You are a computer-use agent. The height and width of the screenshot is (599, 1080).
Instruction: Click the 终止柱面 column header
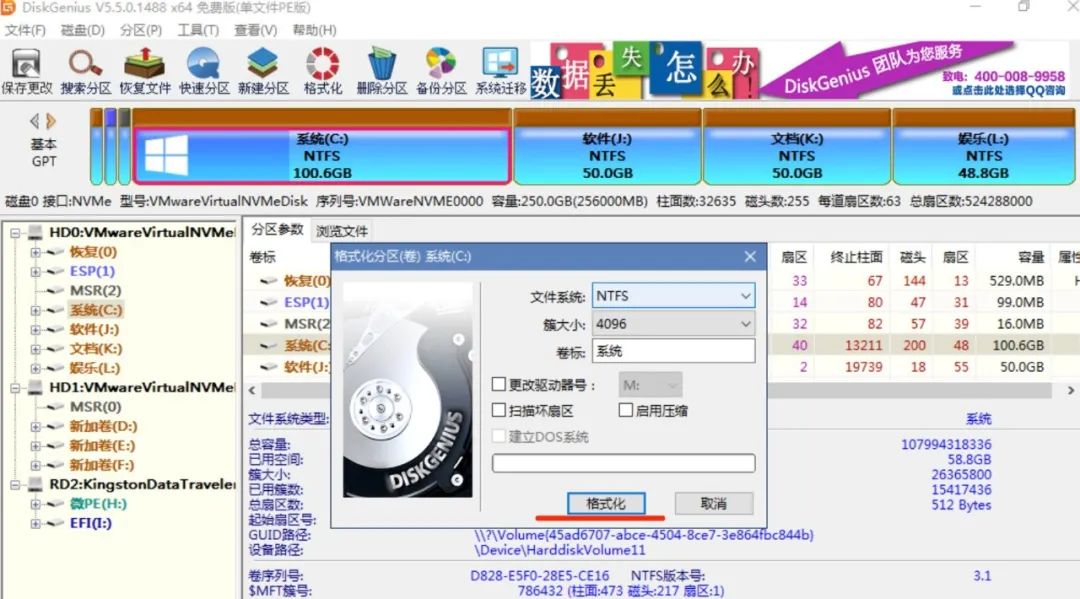pos(856,257)
